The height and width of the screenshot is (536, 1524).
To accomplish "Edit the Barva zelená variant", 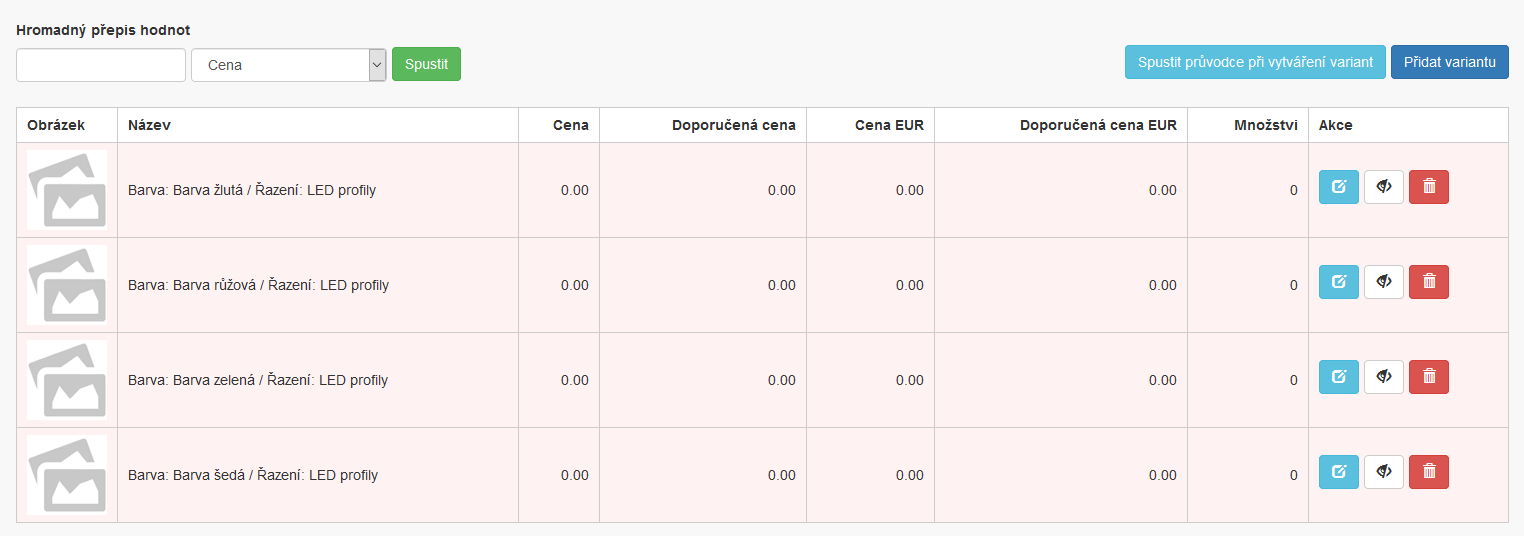I will pyautogui.click(x=1338, y=377).
